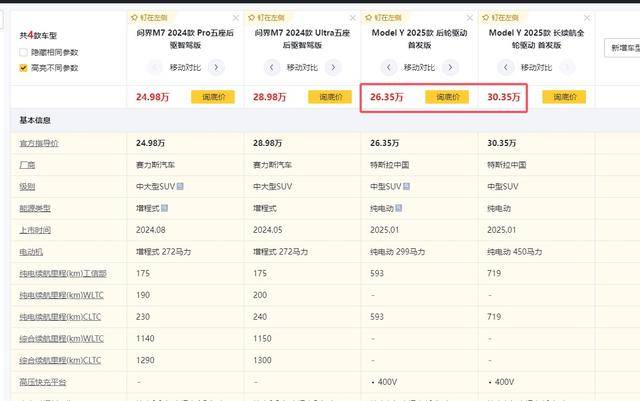This screenshot has width=640, height=401.
Task: Select CLTC range value 240
Action: [x=260, y=317]
